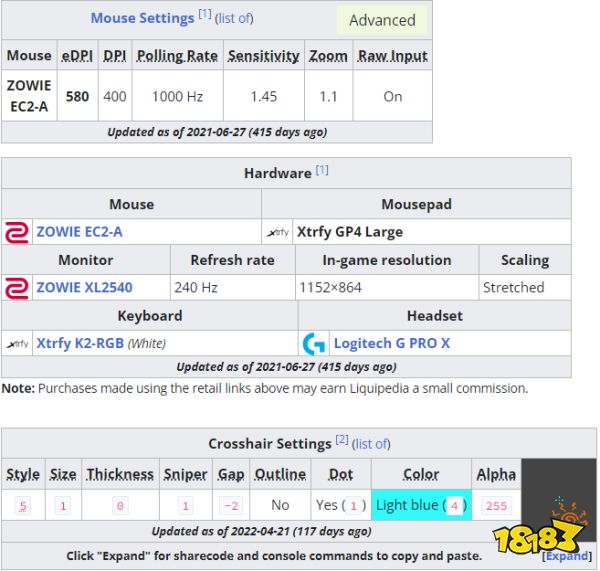This screenshot has height=571, width=600.
Task: Select the 1152×864 resolution value
Action: pos(330,287)
